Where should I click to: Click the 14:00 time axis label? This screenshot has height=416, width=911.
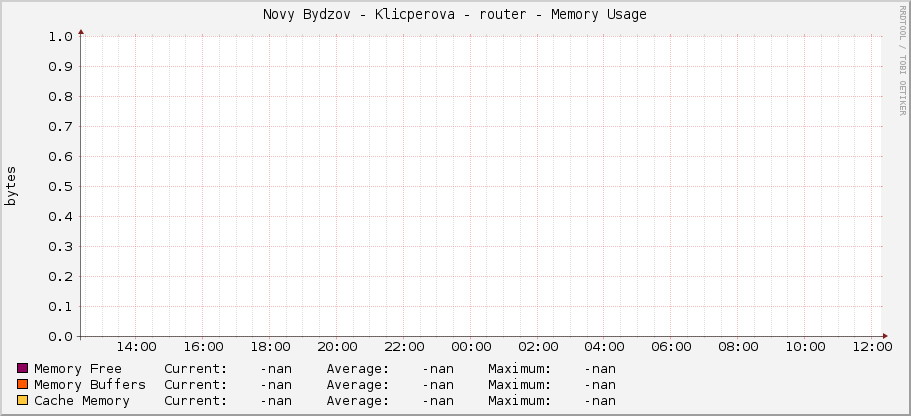136,347
